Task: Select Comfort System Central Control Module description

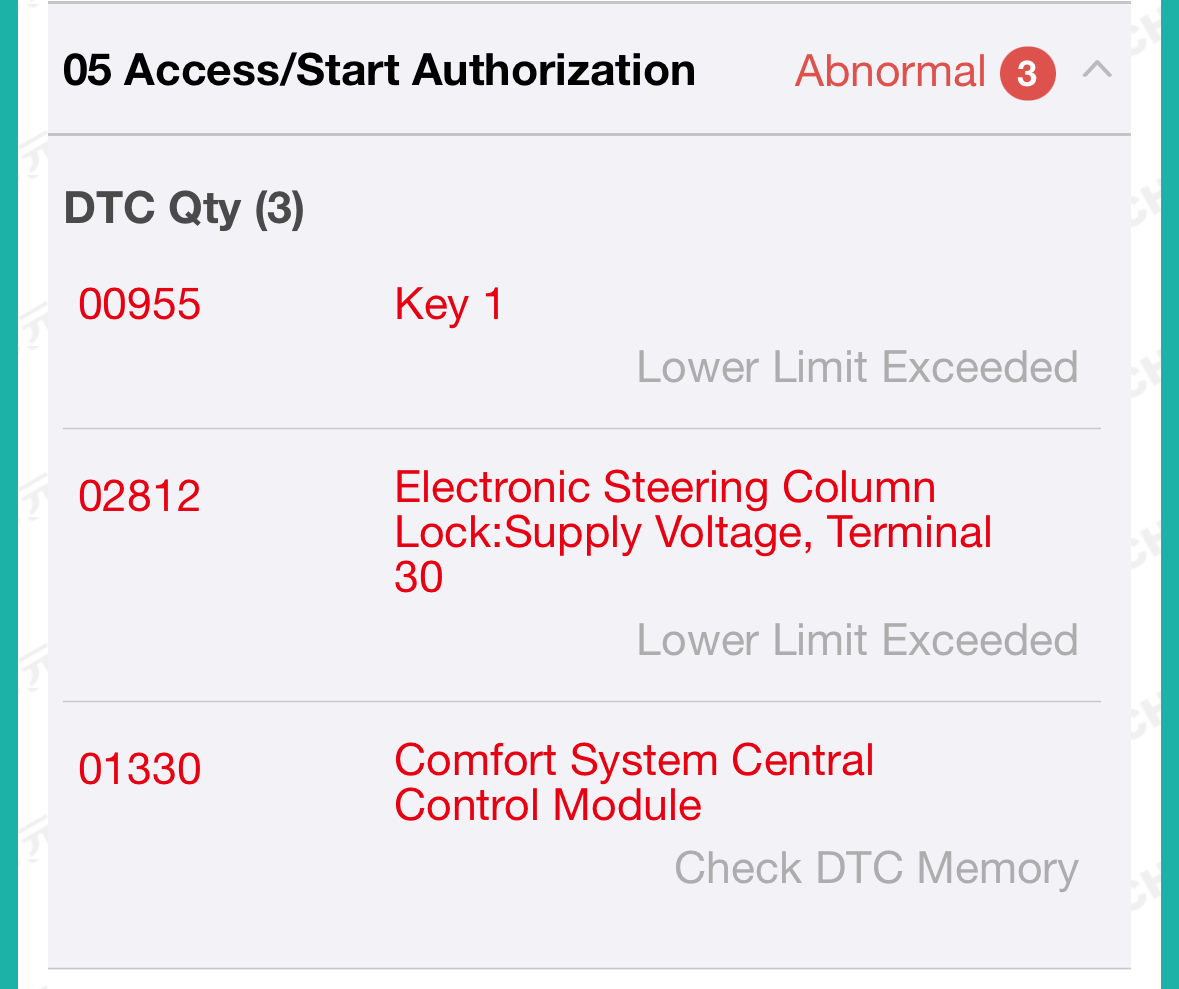Action: point(634,782)
